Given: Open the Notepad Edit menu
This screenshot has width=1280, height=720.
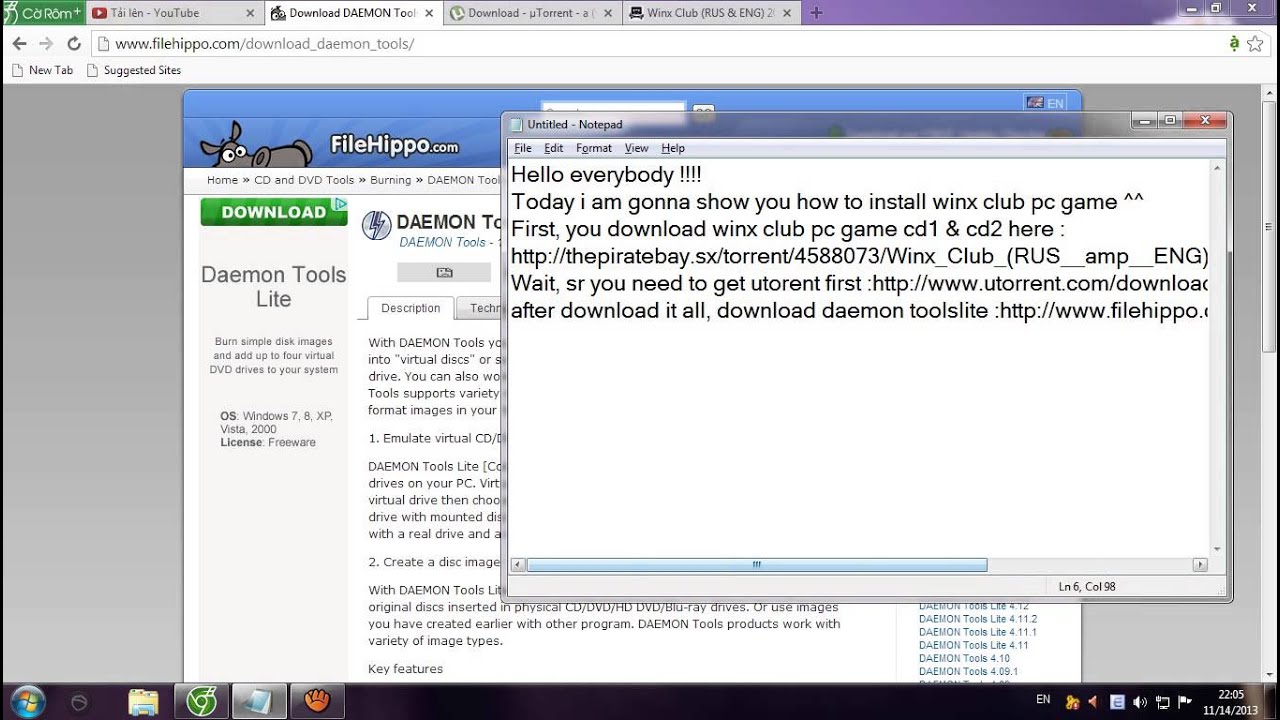Looking at the screenshot, I should click(x=553, y=148).
